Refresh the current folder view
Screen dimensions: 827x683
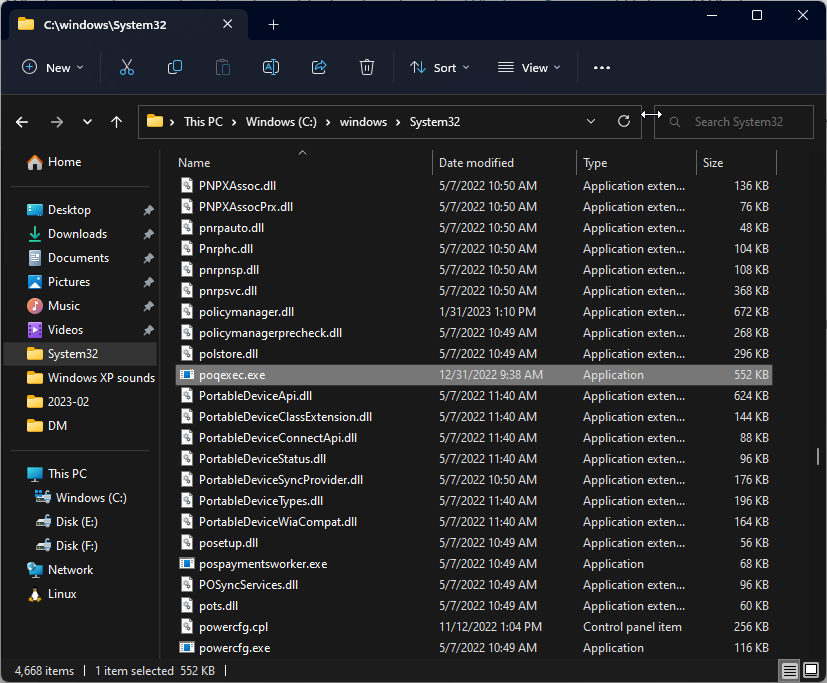pos(624,121)
